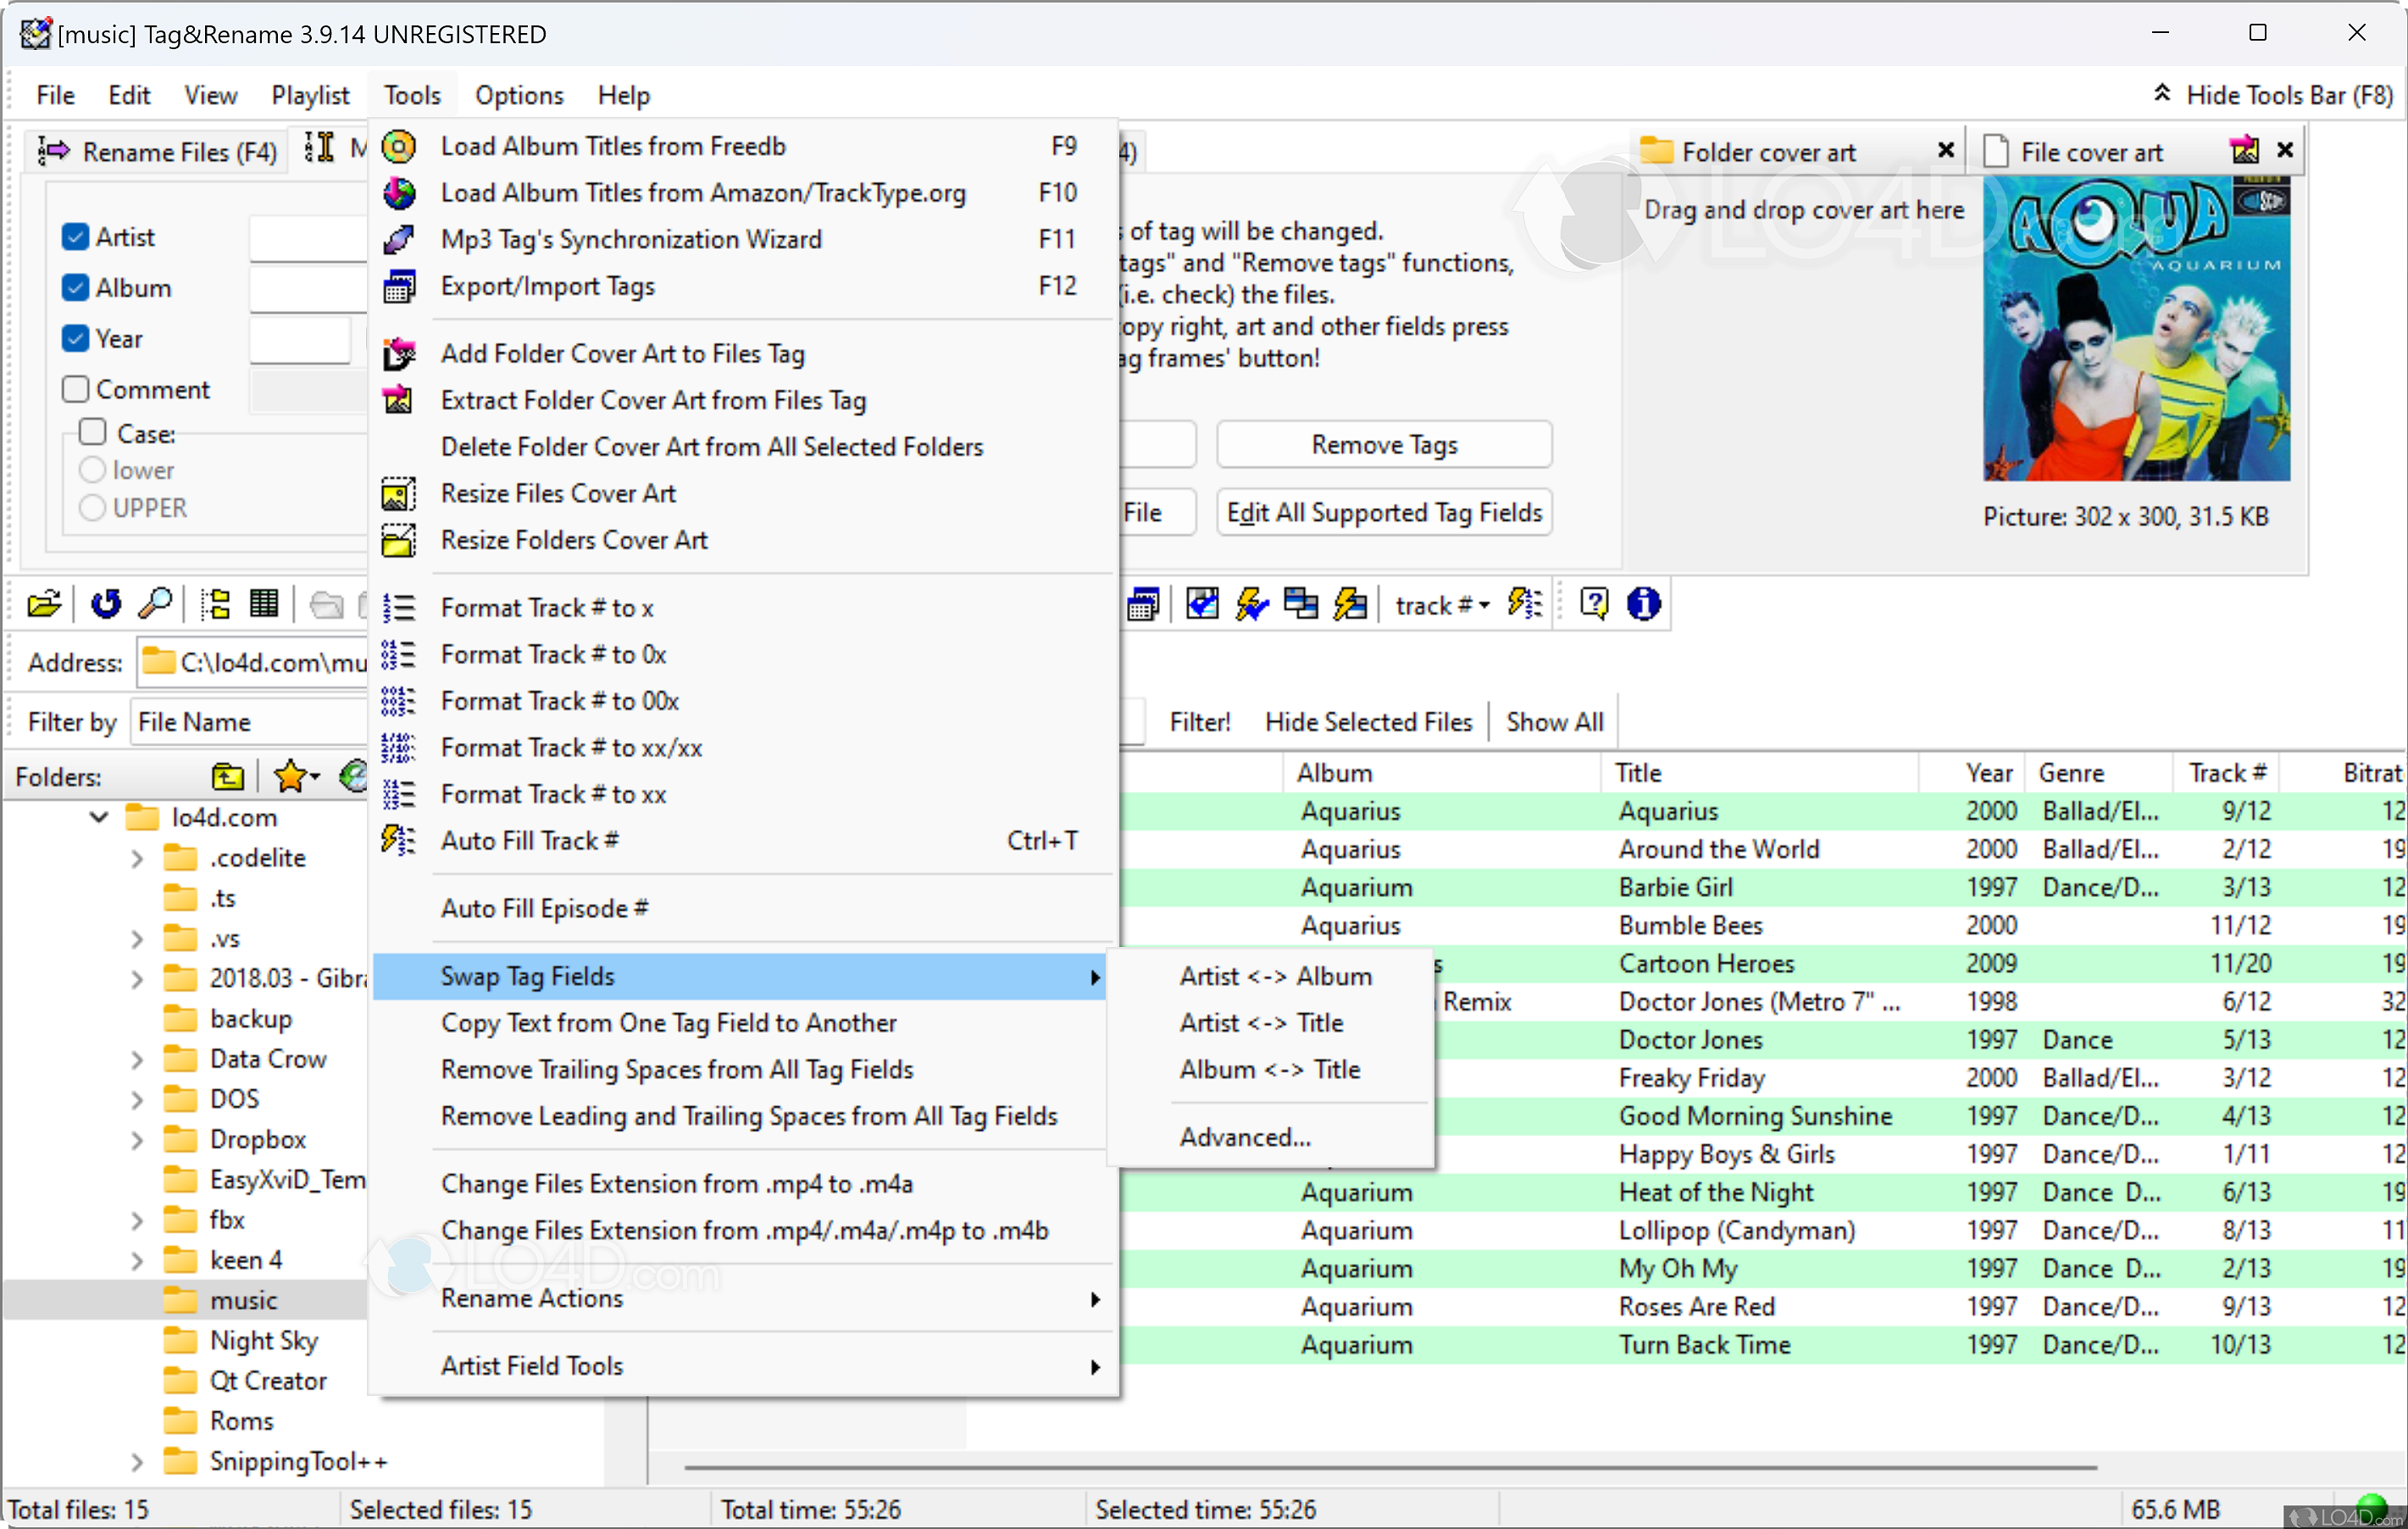Viewport: 2408px width, 1529px height.
Task: Select the UPPER case radio button
Action: point(93,508)
